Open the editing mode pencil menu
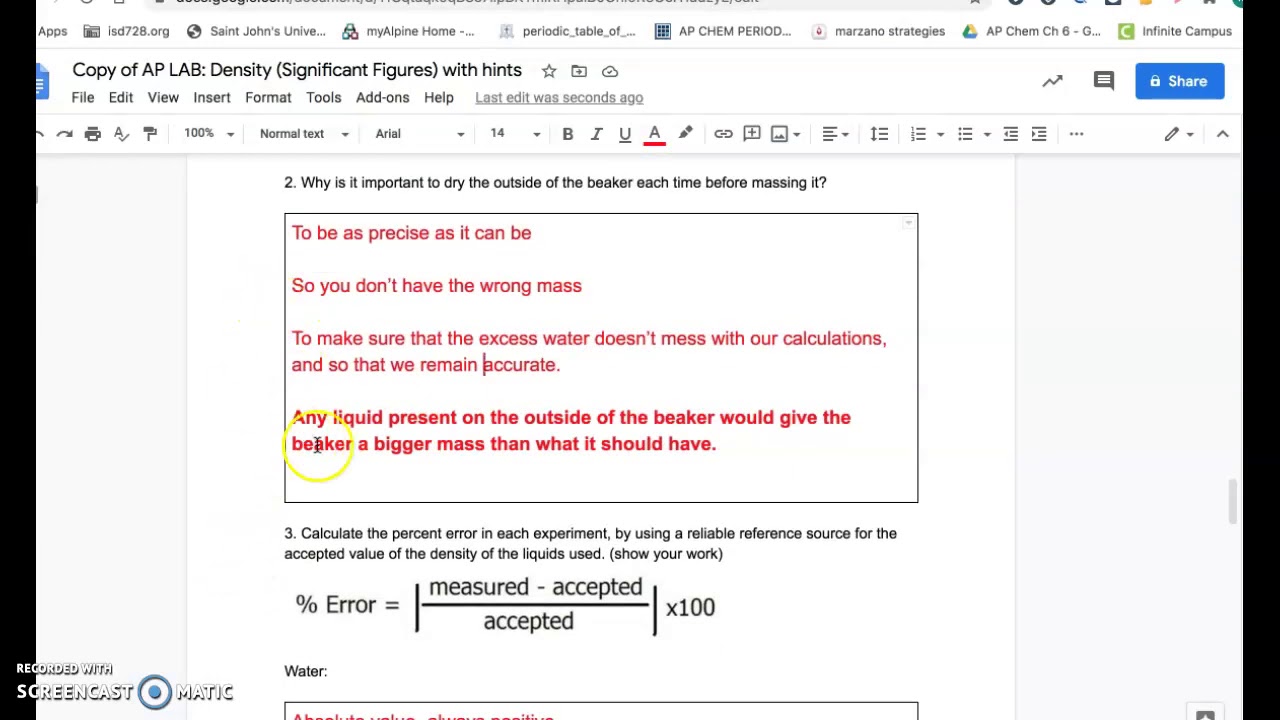 [x=1179, y=134]
